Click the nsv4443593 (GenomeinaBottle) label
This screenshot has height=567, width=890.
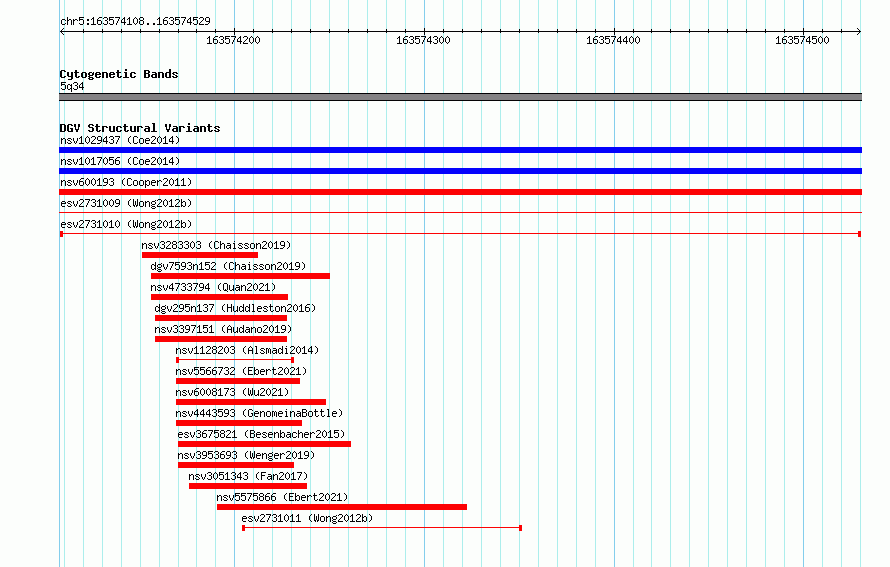point(259,413)
